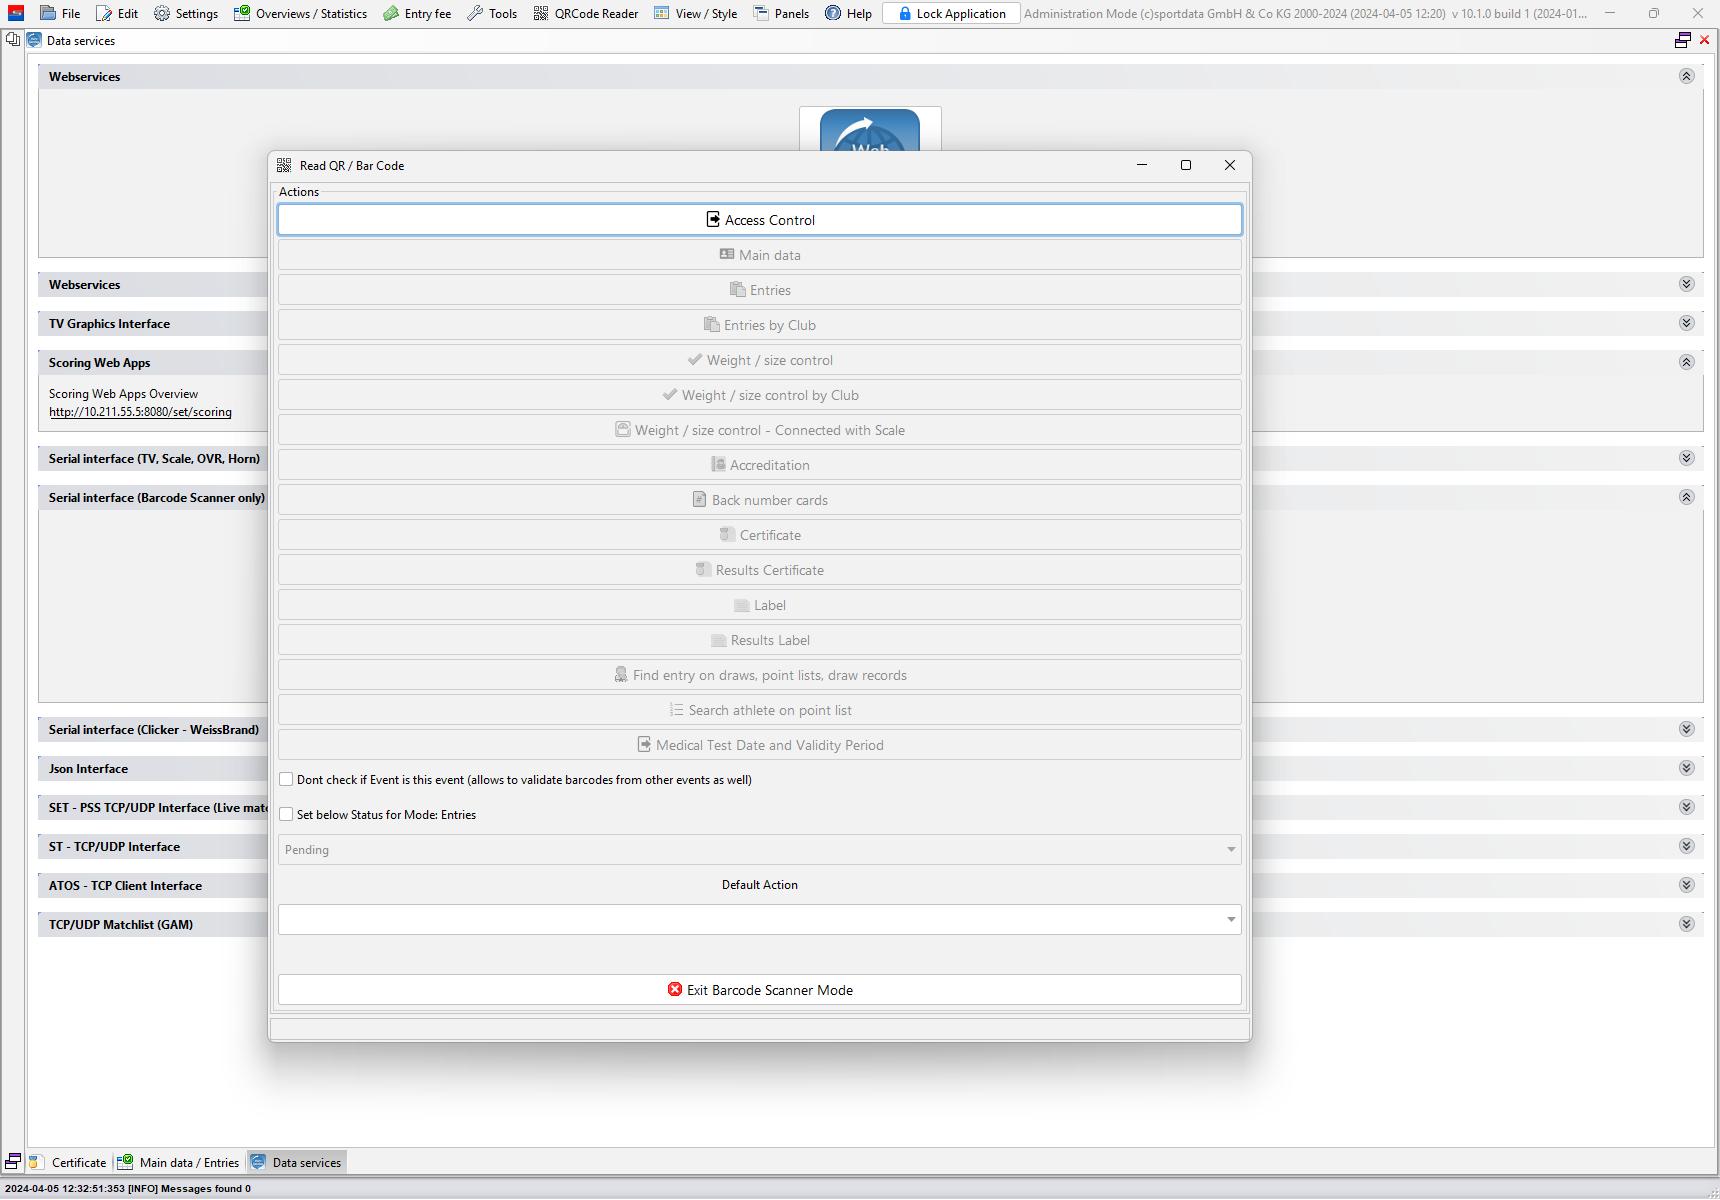Viewport: 1720px width, 1200px height.
Task: Click the bottom-left window layout icon
Action: 13,1161
